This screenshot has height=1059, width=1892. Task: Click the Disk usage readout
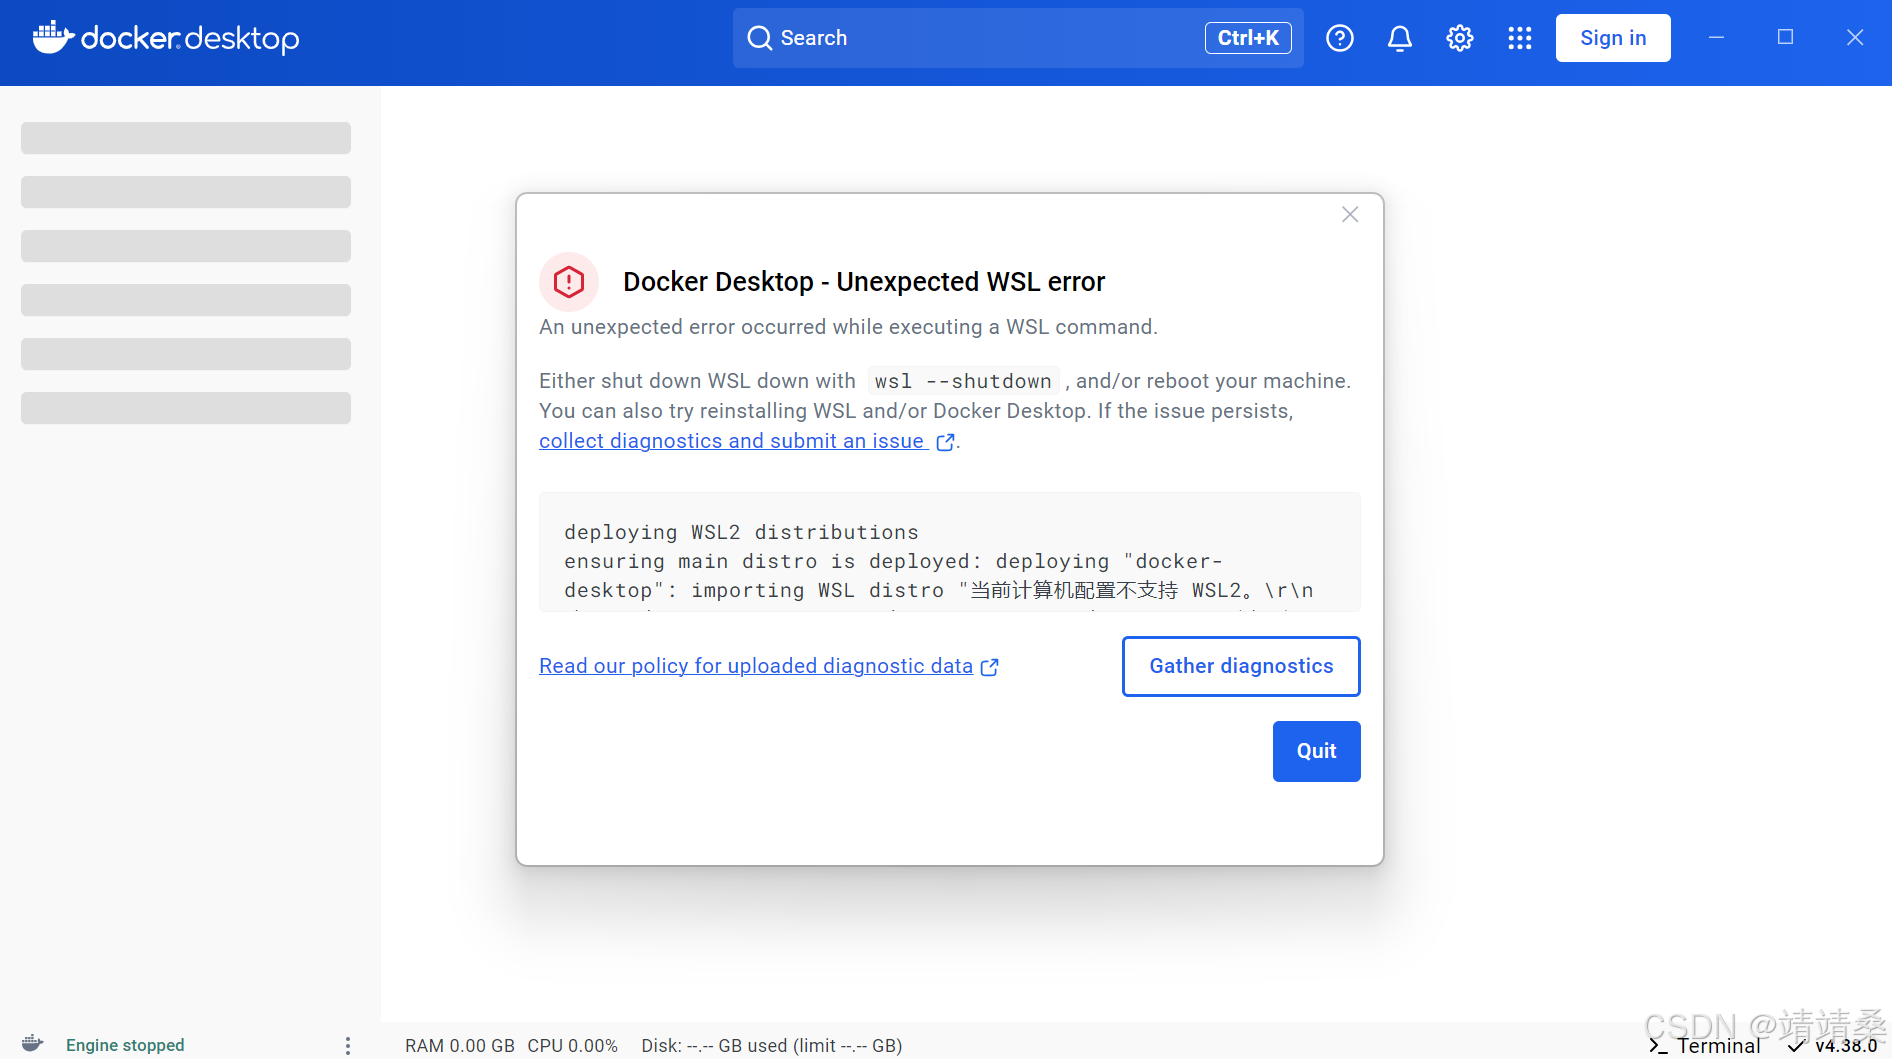[x=772, y=1045]
